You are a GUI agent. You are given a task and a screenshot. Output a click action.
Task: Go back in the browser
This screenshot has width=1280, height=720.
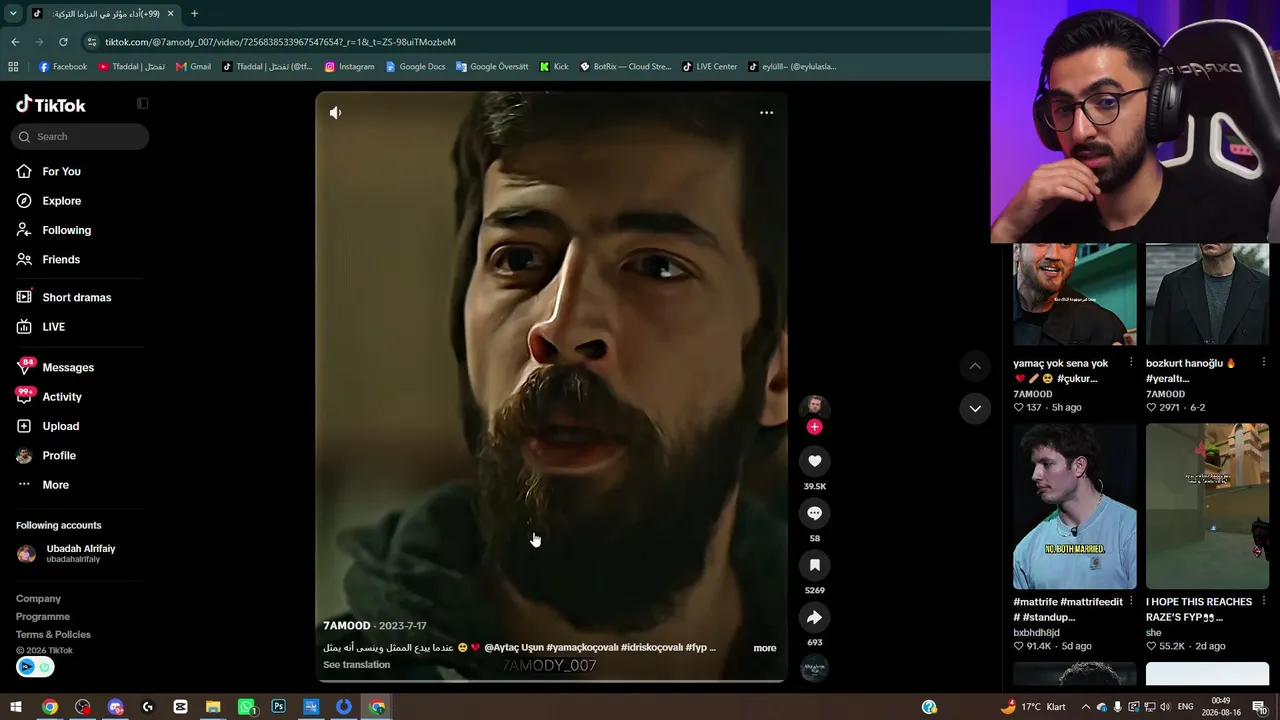point(15,42)
